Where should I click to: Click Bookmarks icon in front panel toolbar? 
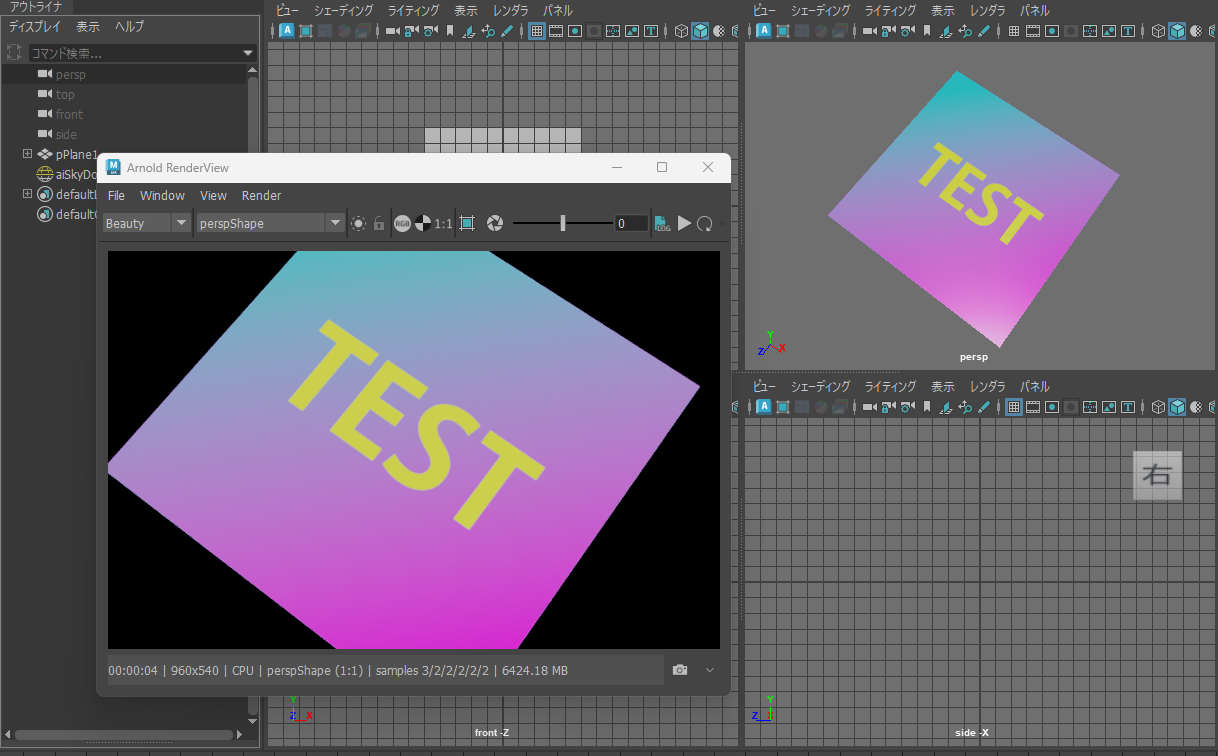pyautogui.click(x=449, y=31)
